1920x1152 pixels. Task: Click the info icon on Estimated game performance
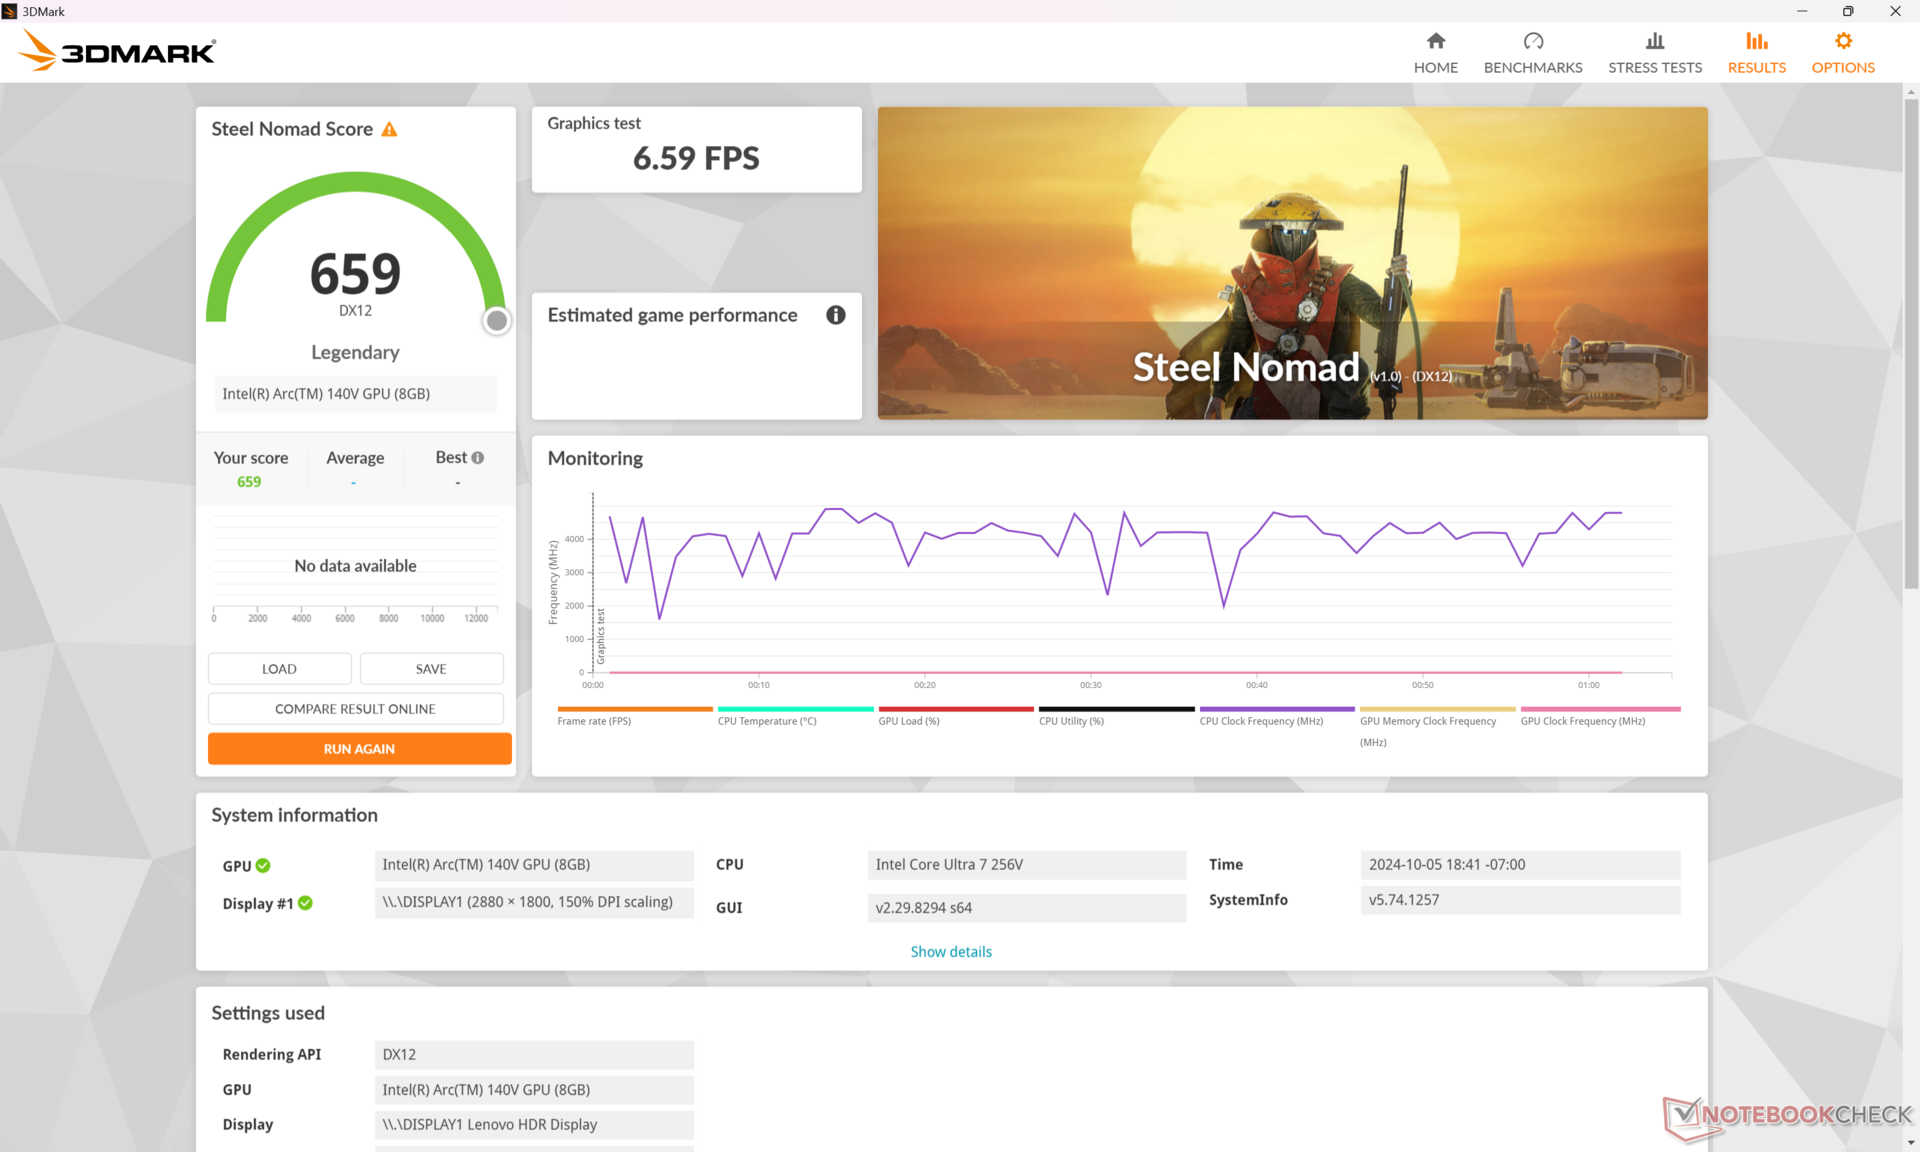pyautogui.click(x=836, y=315)
